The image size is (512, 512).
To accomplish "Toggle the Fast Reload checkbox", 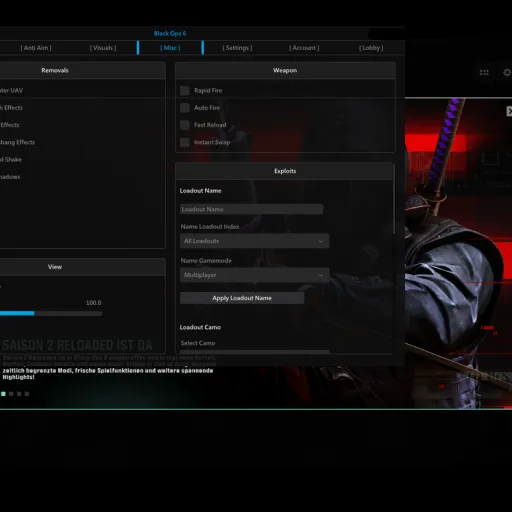I will 185,125.
